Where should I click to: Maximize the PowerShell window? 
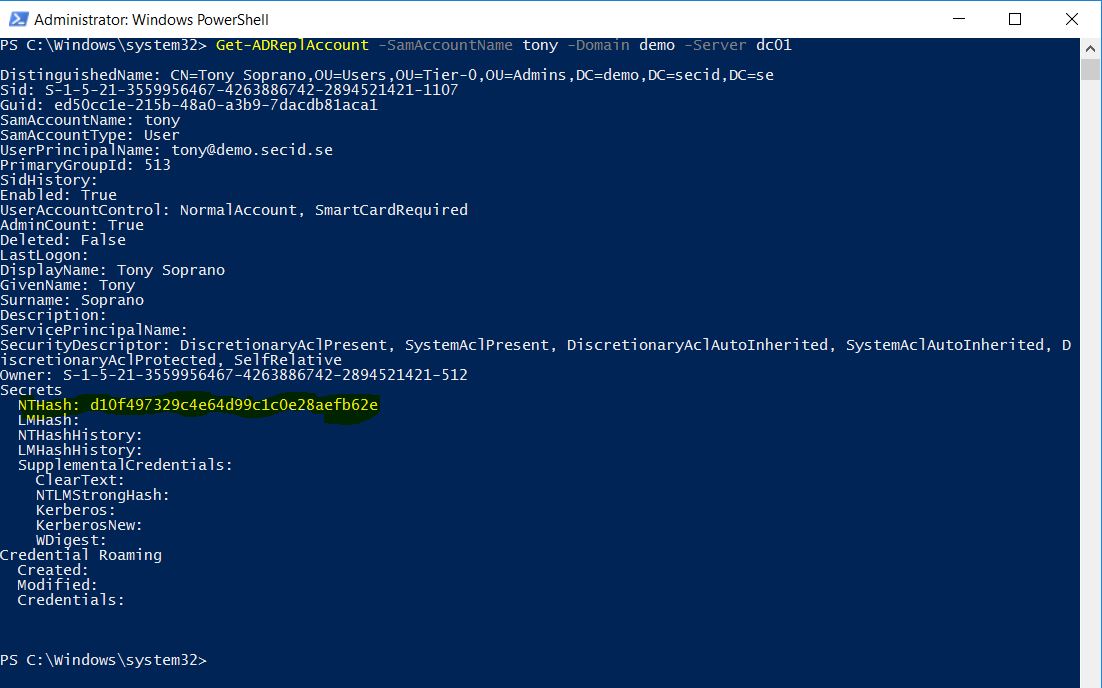[x=1015, y=19]
